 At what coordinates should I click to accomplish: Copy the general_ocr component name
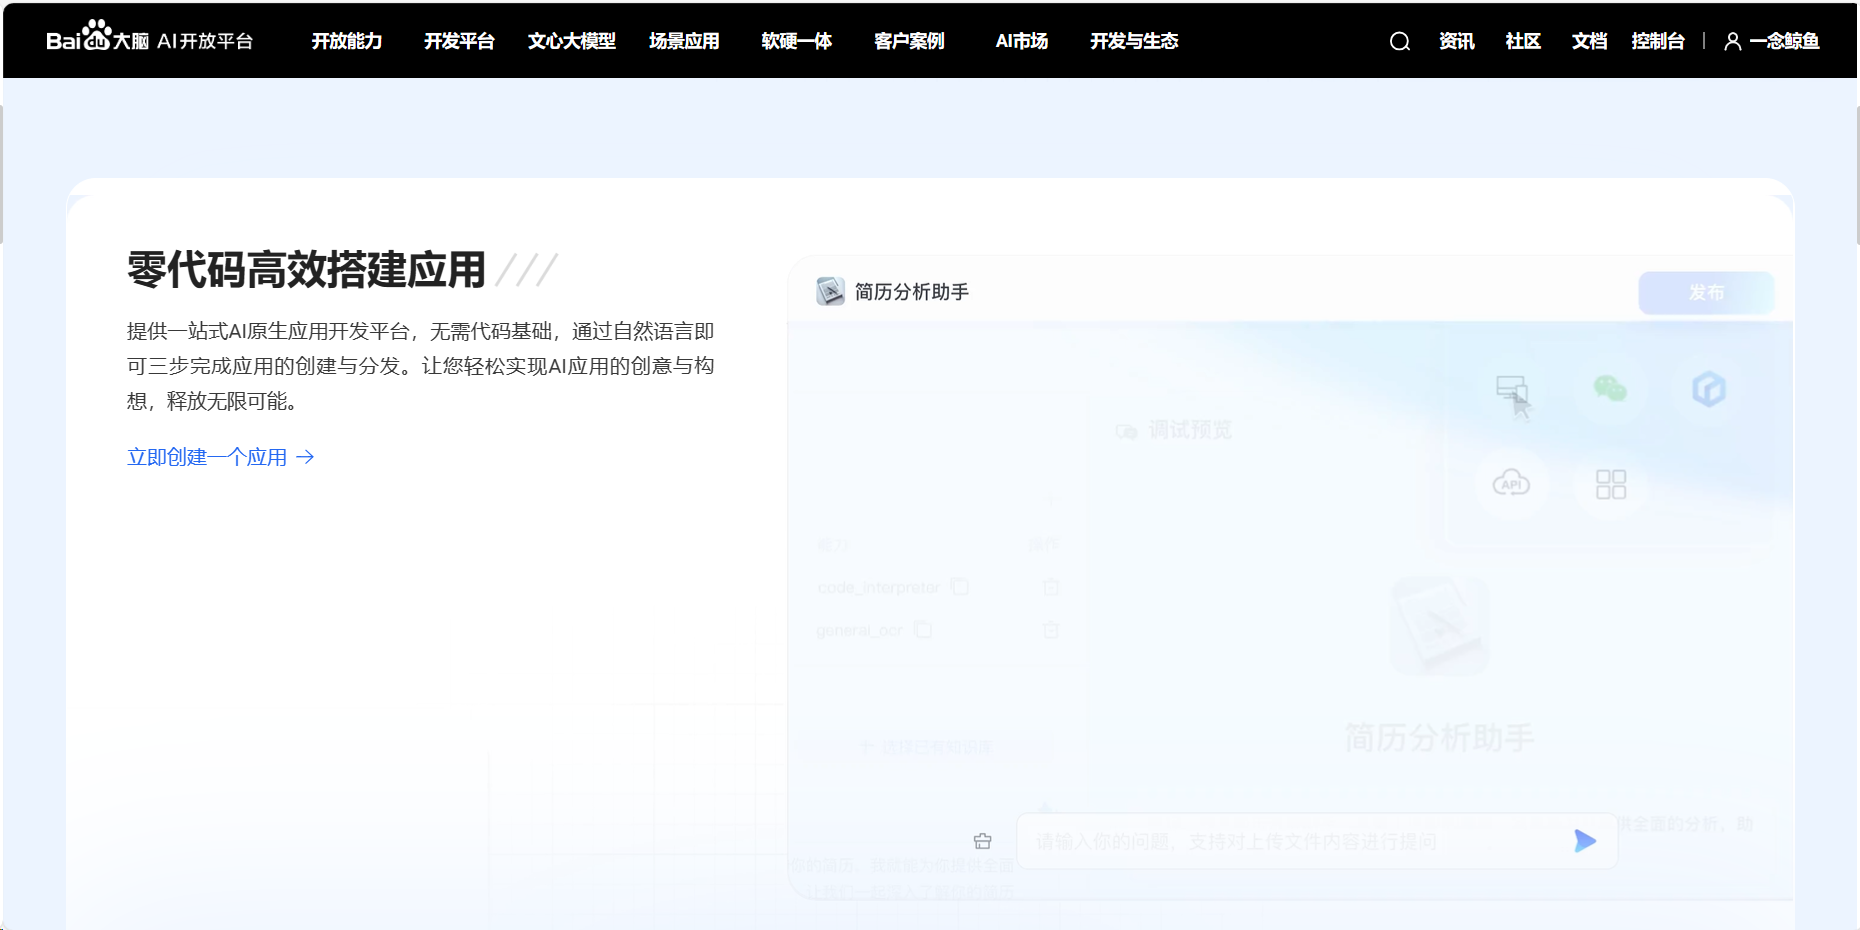[x=923, y=630]
